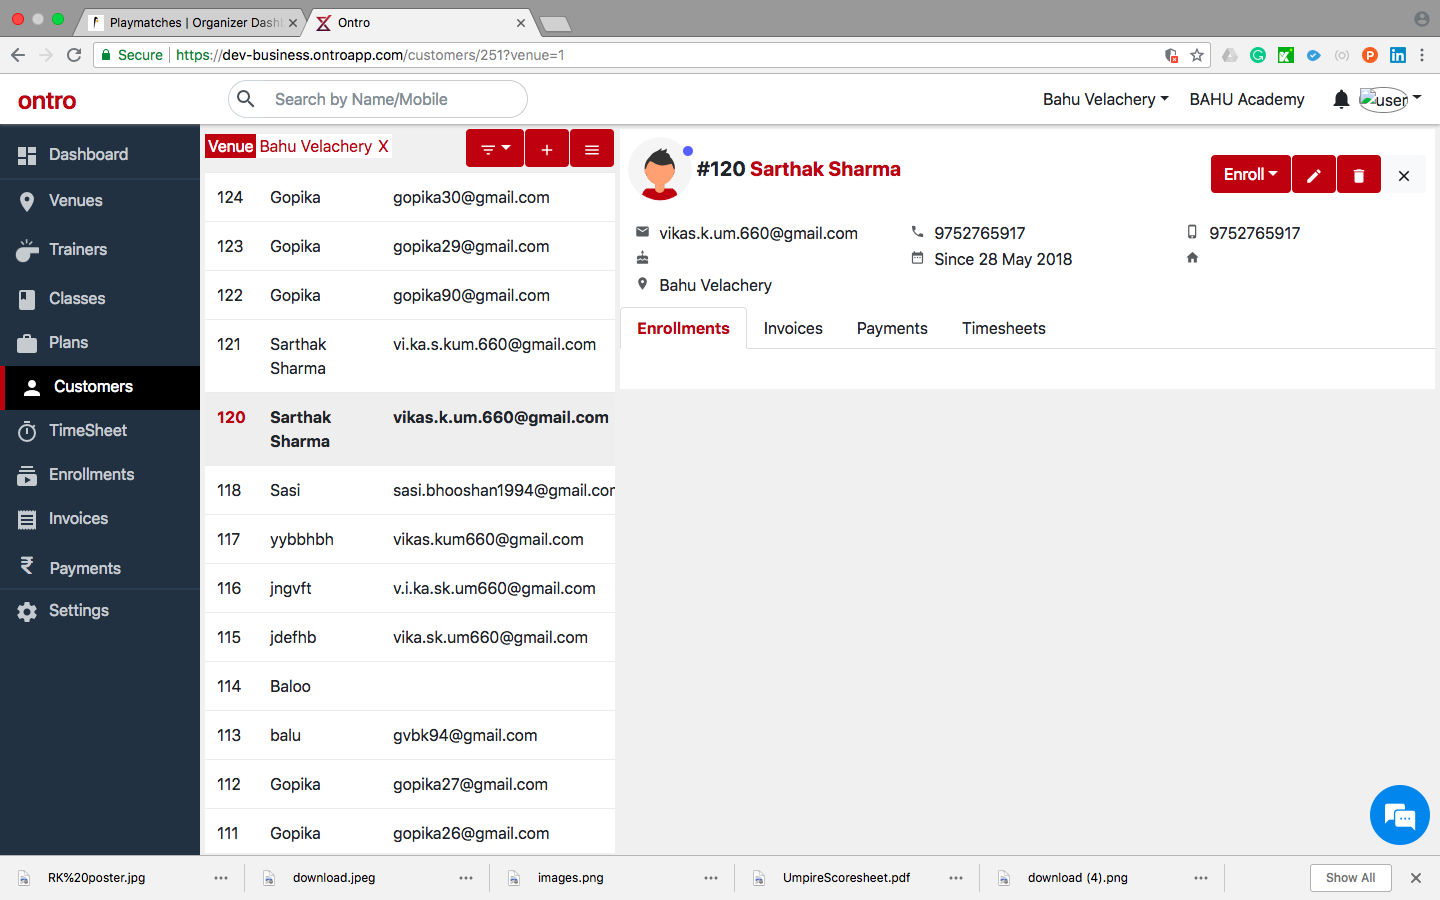1440x900 pixels.
Task: Open Classes from the sidebar
Action: (100, 298)
